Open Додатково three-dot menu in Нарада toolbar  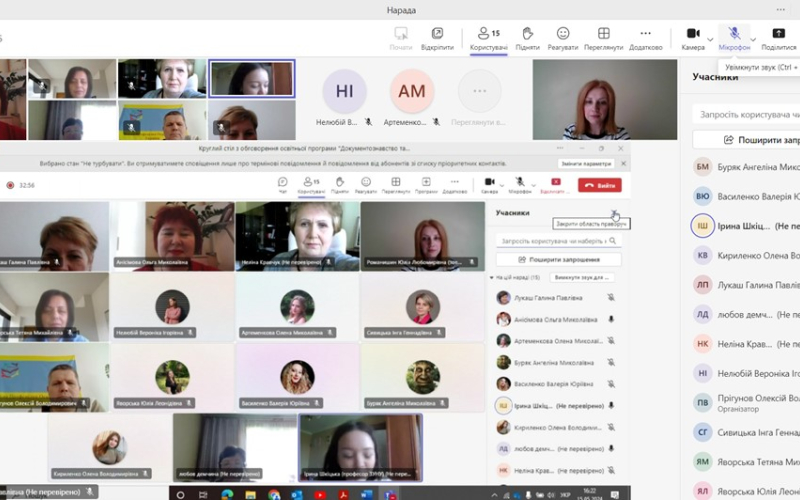(x=645, y=39)
